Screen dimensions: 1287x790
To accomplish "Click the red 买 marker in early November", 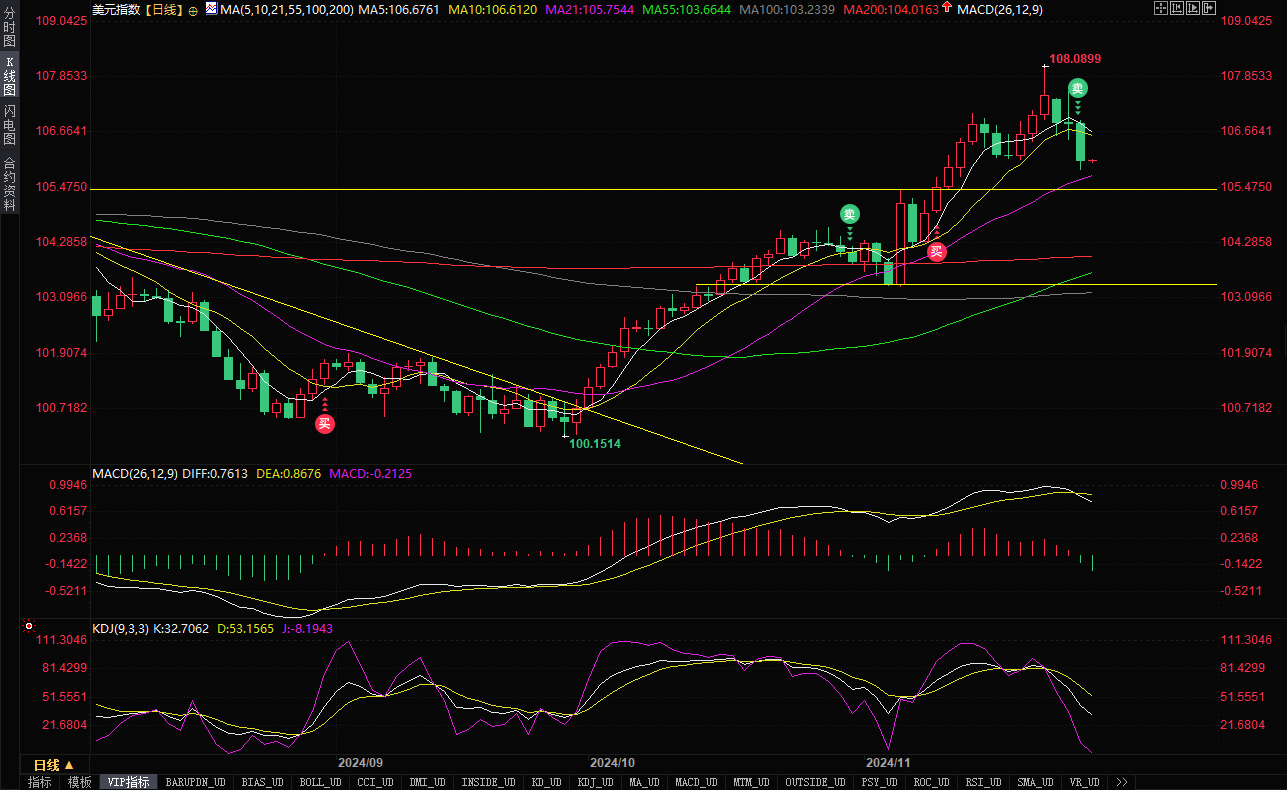I will [x=936, y=252].
